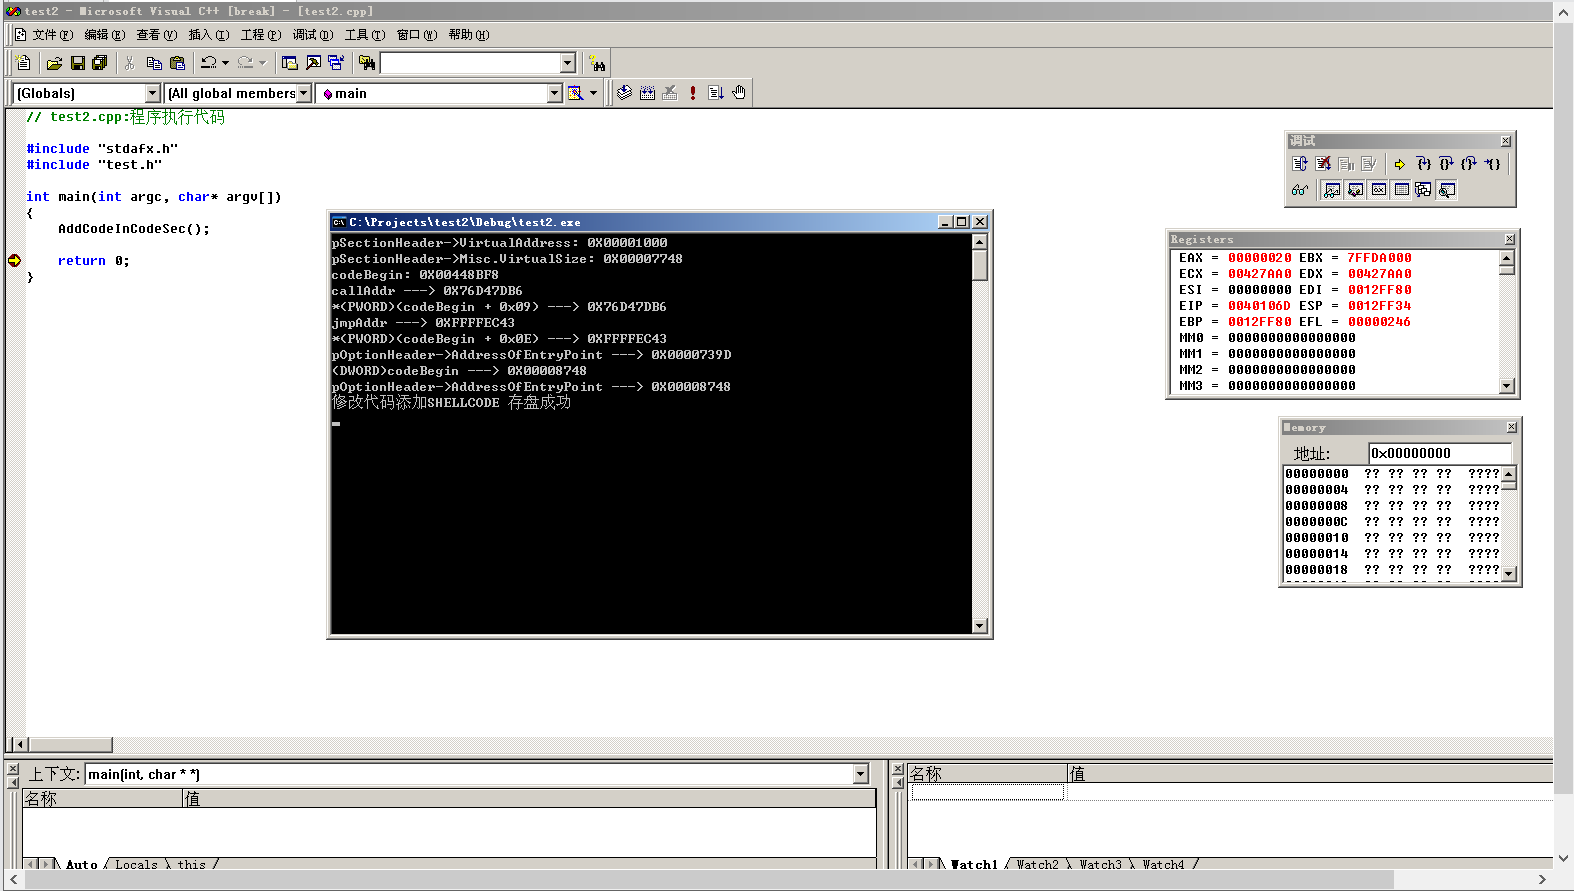Click the WizardBar actions wand icon
This screenshot has height=891, width=1574.
tap(576, 93)
